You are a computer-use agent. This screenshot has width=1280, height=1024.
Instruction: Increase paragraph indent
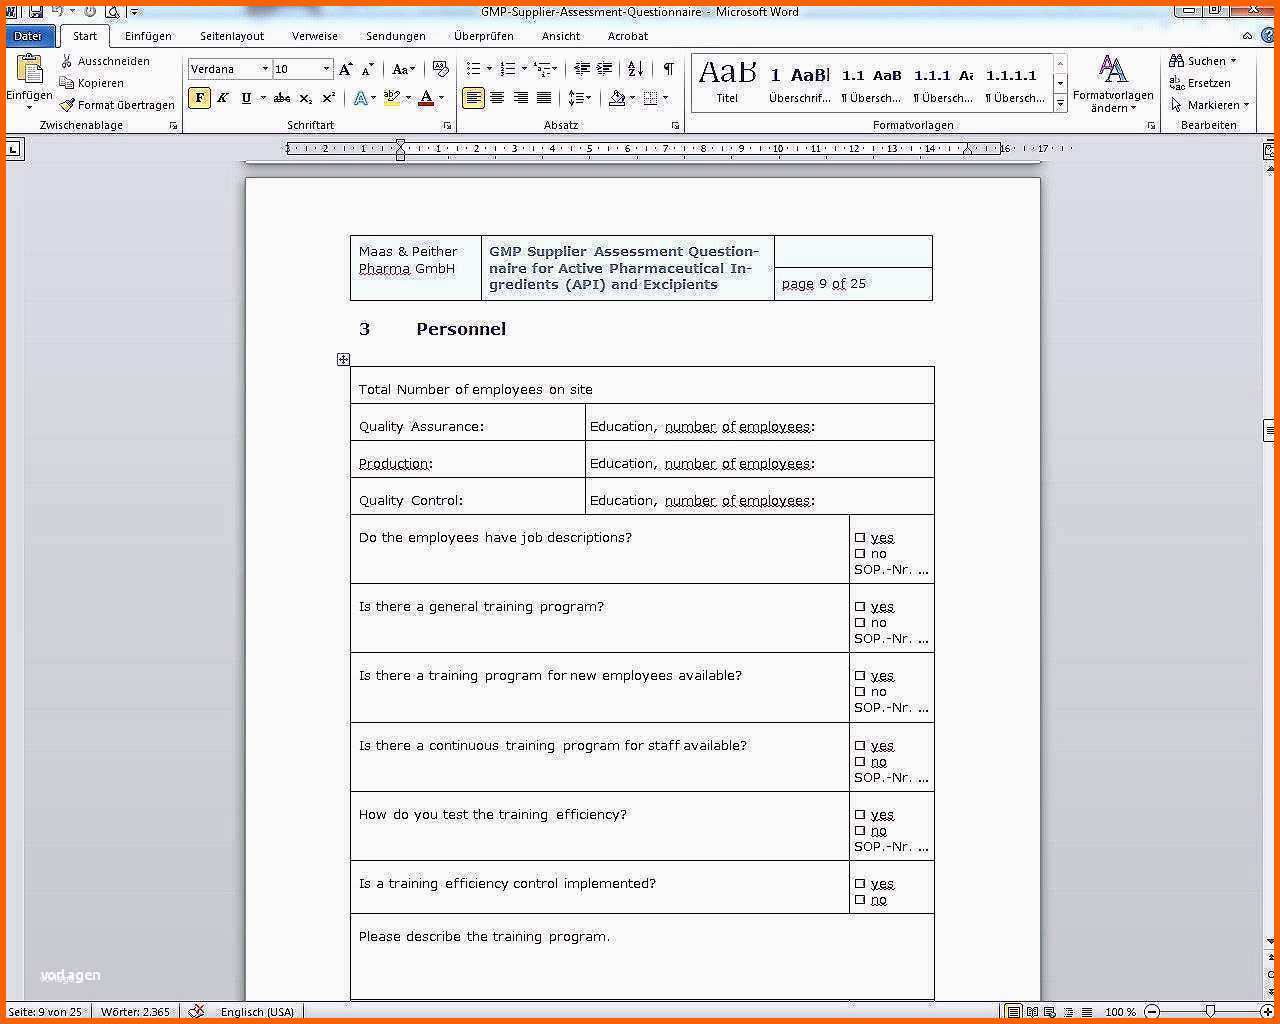tap(604, 69)
